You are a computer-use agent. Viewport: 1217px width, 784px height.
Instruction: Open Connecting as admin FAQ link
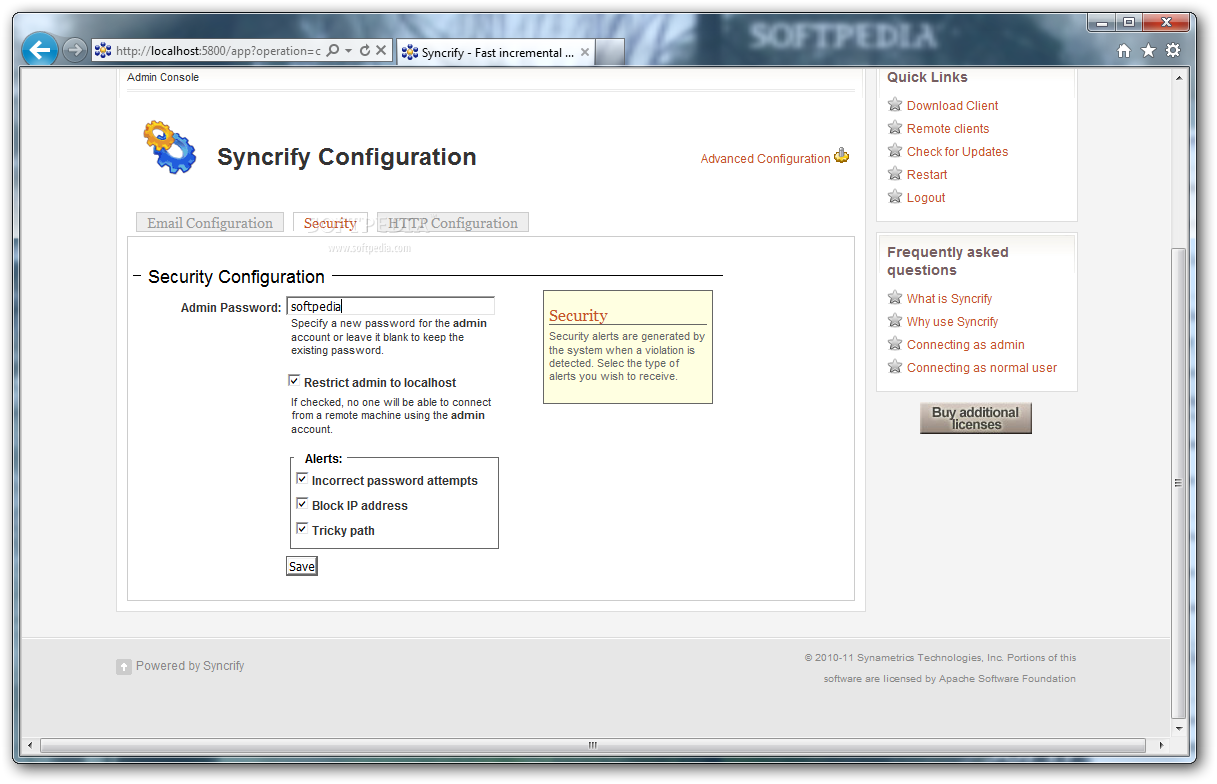[965, 345]
